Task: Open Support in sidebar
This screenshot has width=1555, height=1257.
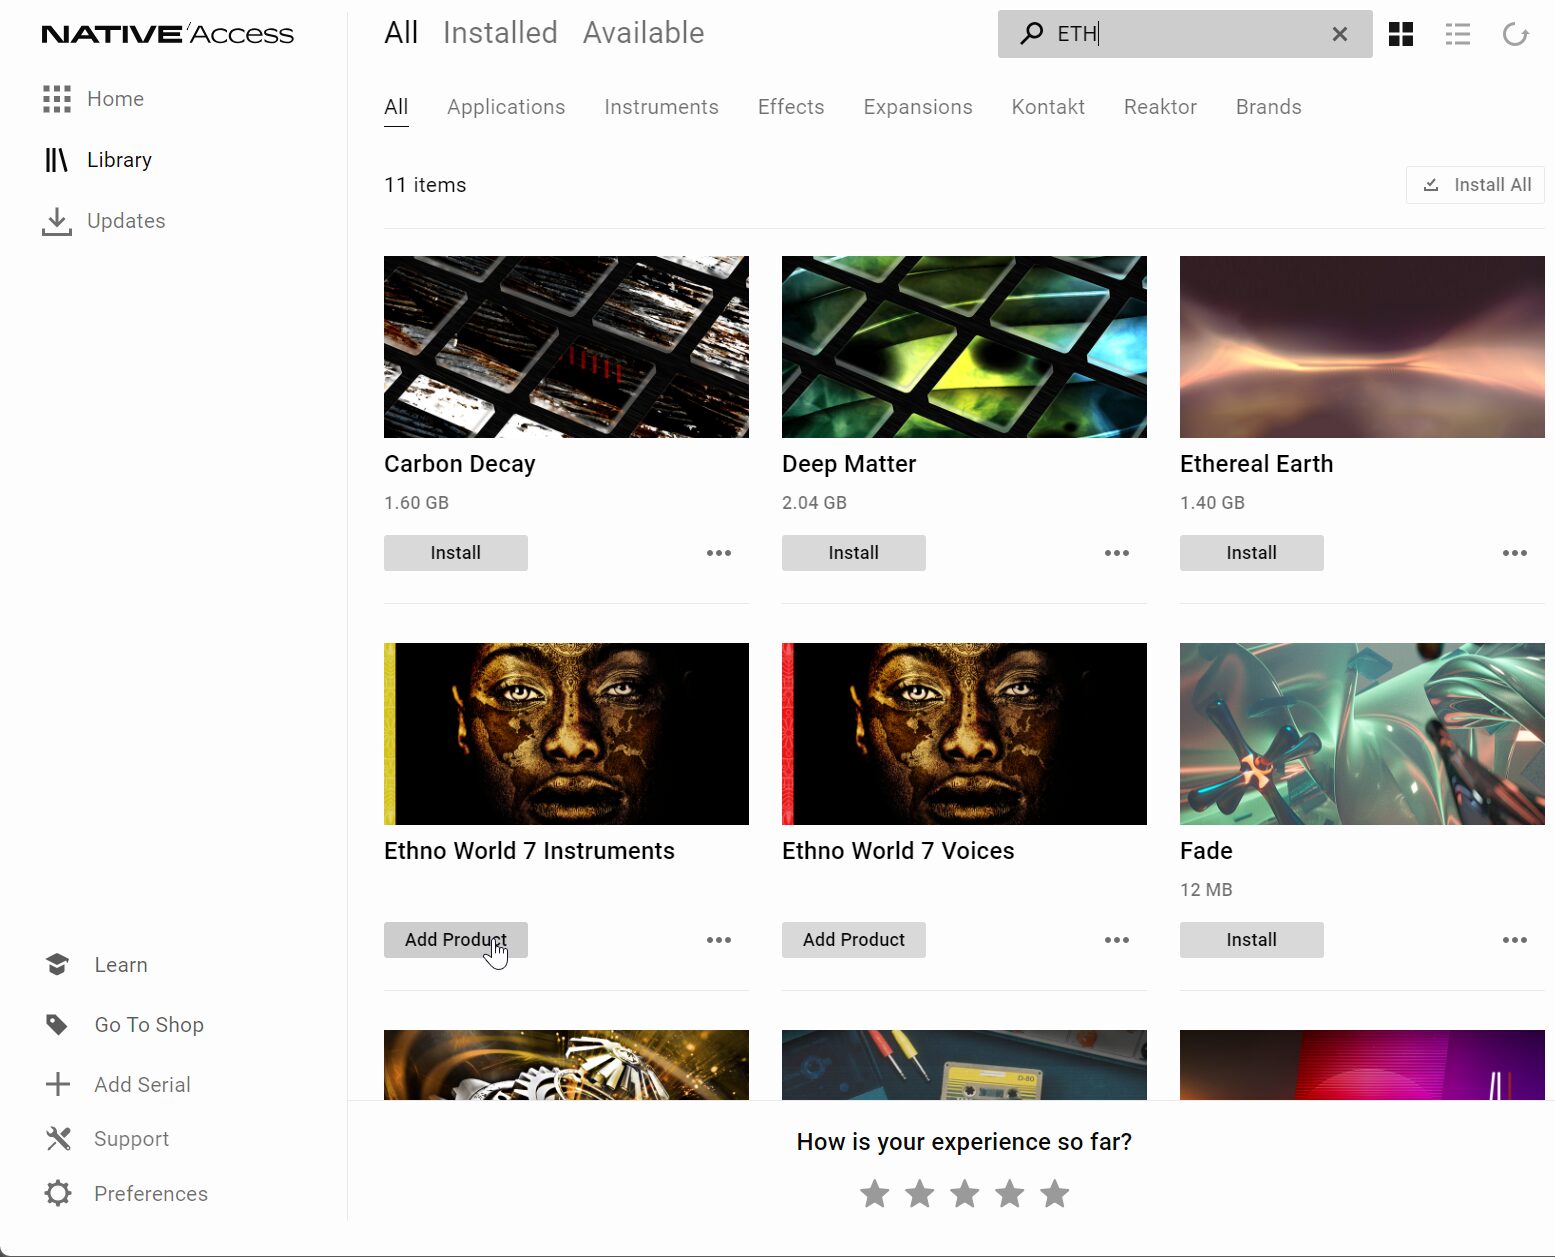Action: pos(131,1139)
